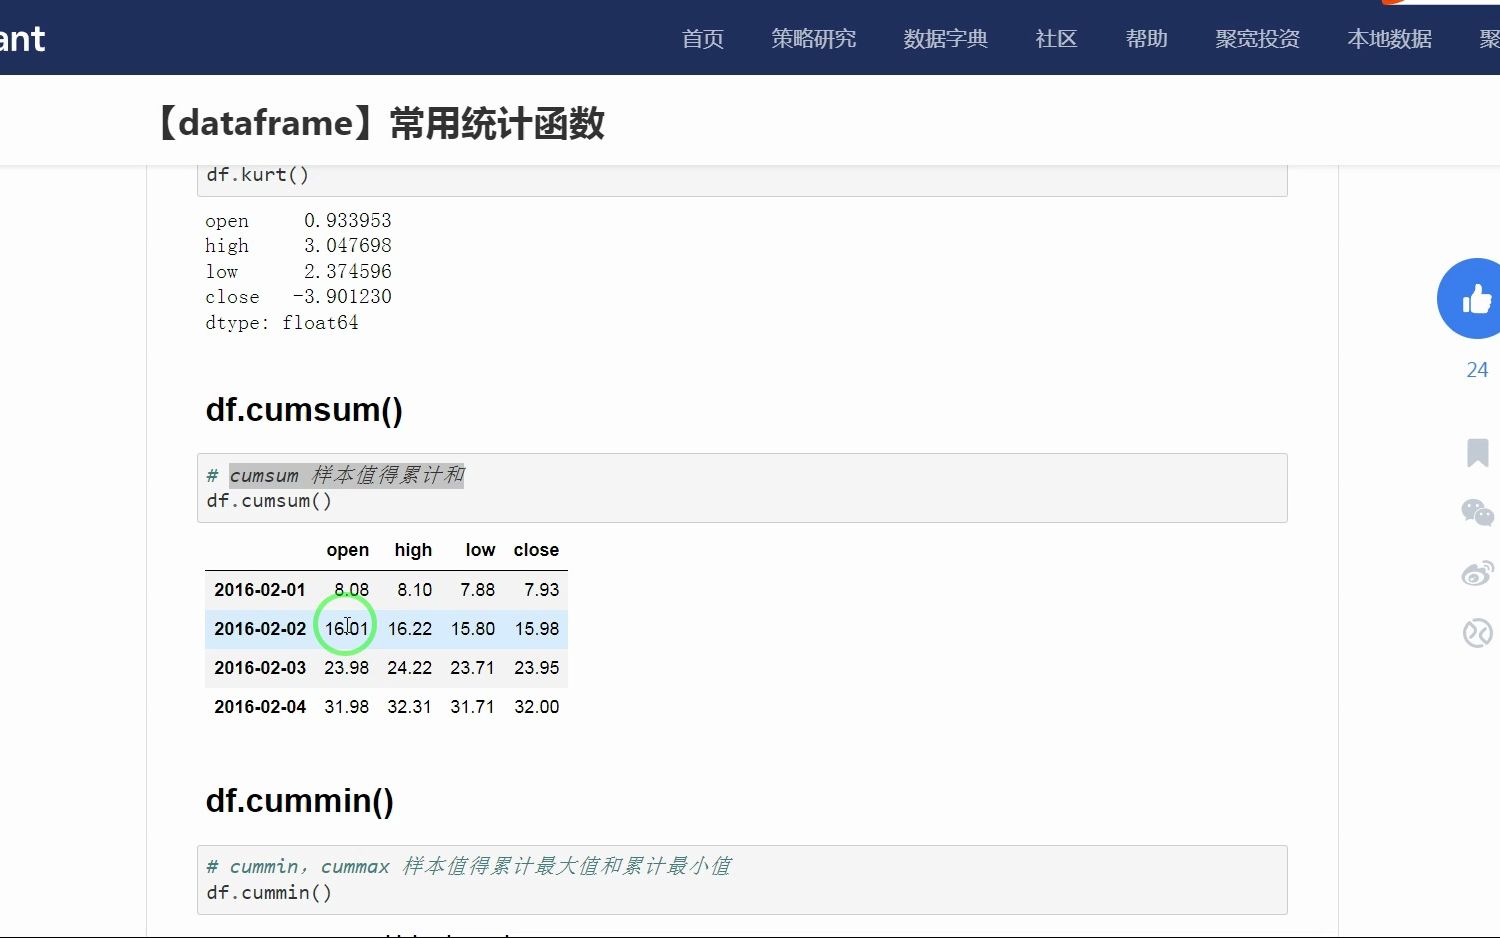Open the 本地数据 navigation item
Image resolution: width=1500 pixels, height=938 pixels.
point(1390,39)
